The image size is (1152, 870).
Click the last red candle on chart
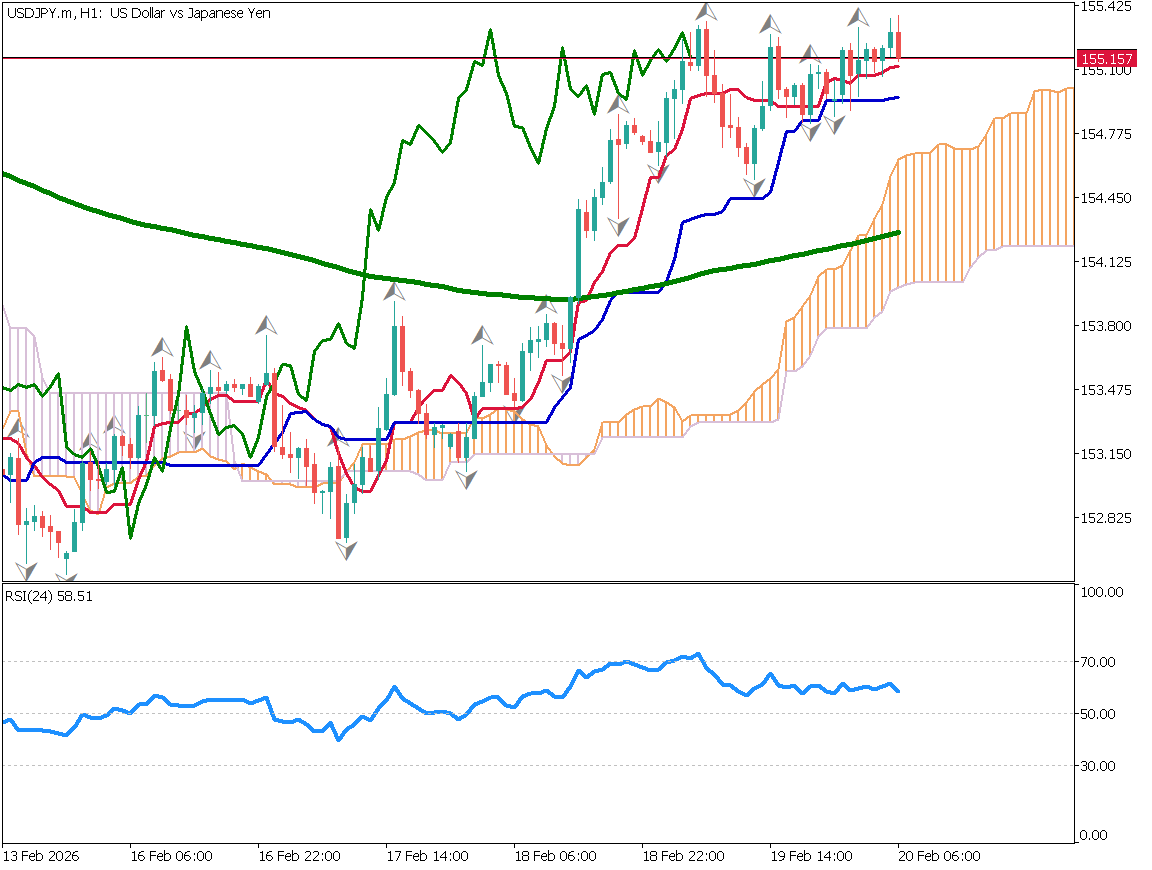click(x=898, y=45)
